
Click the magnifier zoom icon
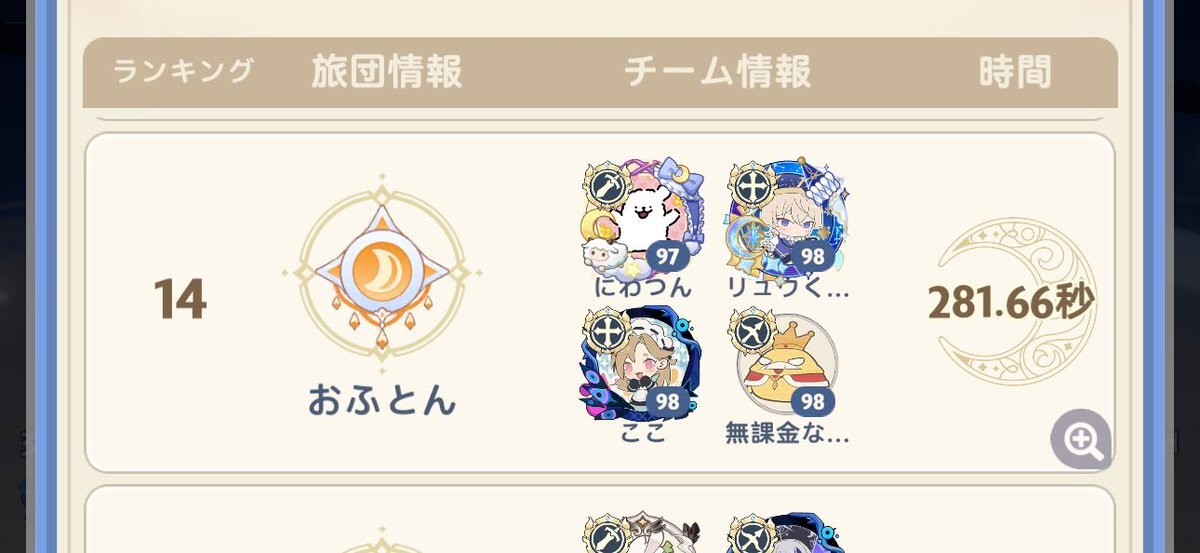1081,439
